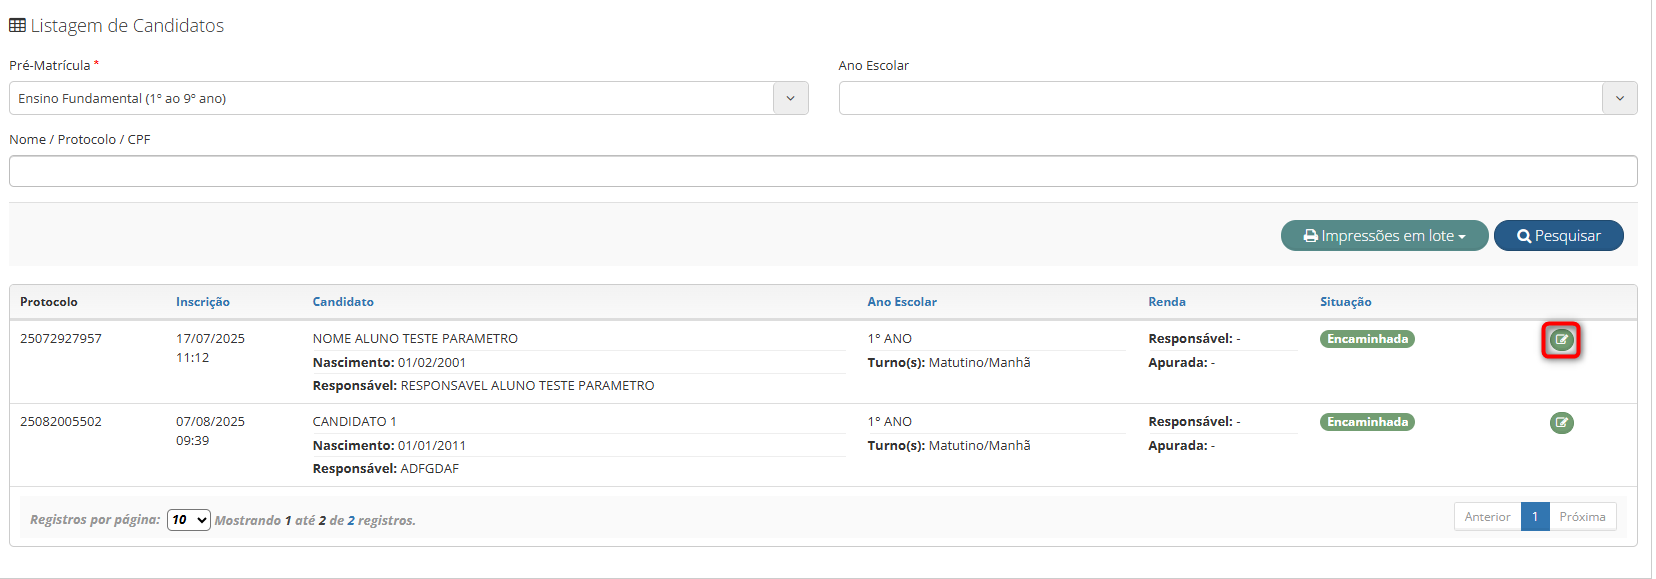
Task: Click the Protocolo column header
Action: pos(49,302)
